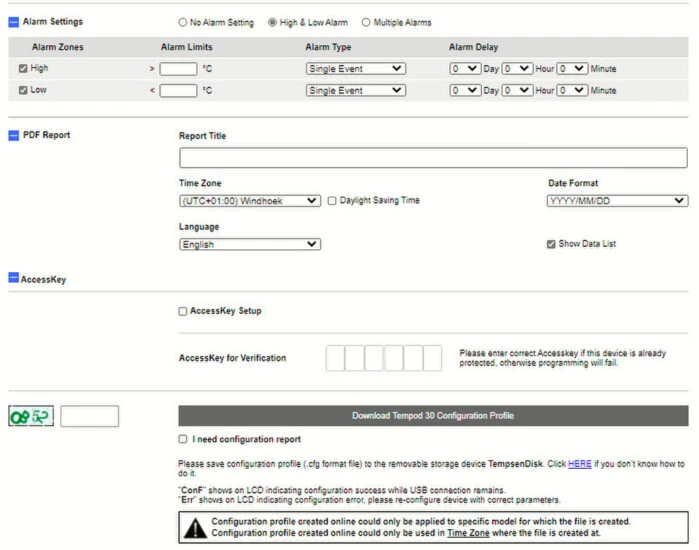This screenshot has width=699, height=550.
Task: Click the captcha verification image
Action: (31, 416)
